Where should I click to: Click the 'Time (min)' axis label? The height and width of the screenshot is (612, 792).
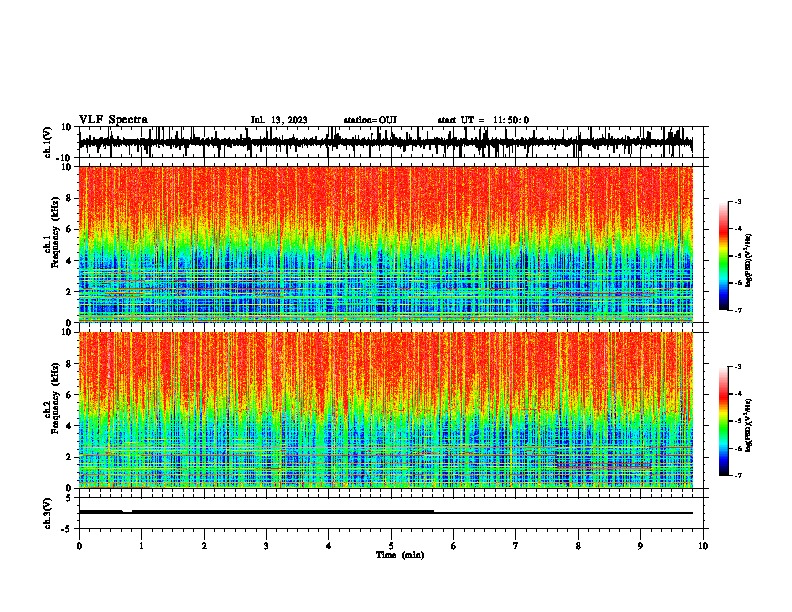point(400,555)
